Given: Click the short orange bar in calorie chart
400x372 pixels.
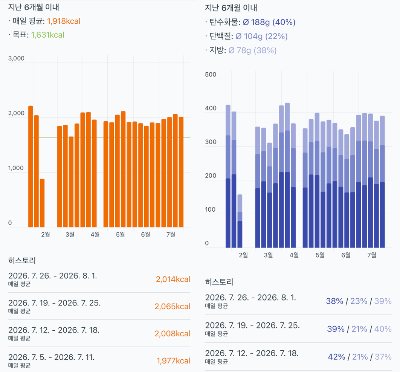Looking at the screenshot, I should coord(42,203).
